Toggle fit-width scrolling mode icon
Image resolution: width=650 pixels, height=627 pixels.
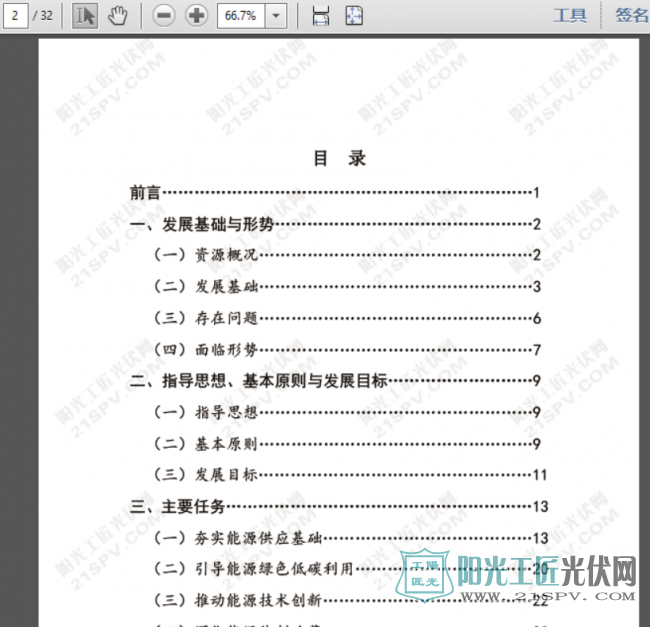pos(321,16)
